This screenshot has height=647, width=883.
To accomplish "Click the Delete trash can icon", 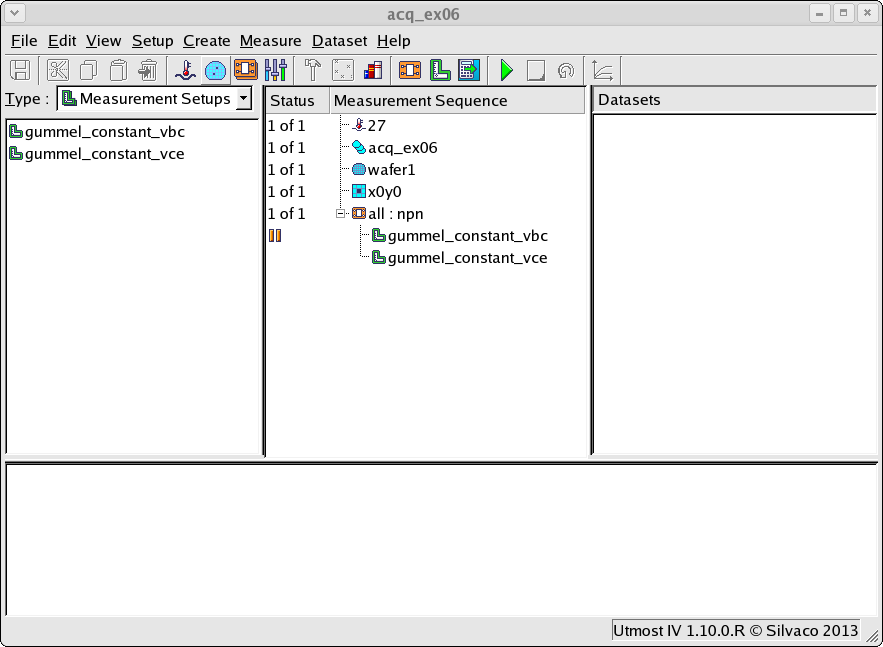I will click(149, 70).
